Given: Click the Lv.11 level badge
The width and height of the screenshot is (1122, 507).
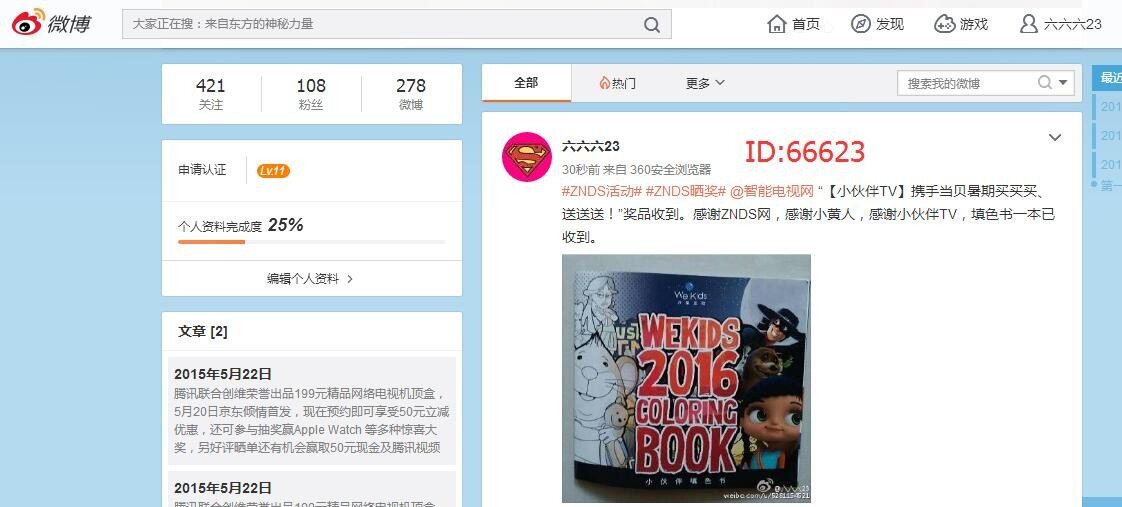Looking at the screenshot, I should point(273,171).
